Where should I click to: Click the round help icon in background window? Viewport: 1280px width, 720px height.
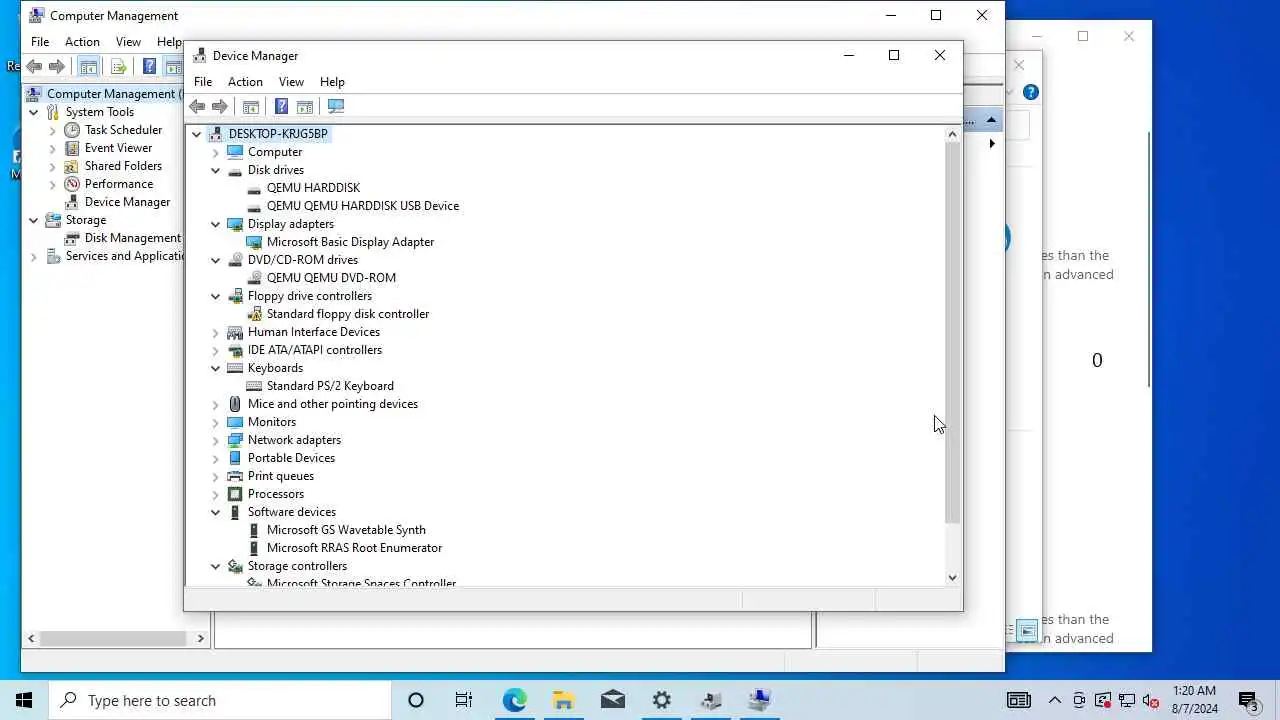pyautogui.click(x=1031, y=92)
